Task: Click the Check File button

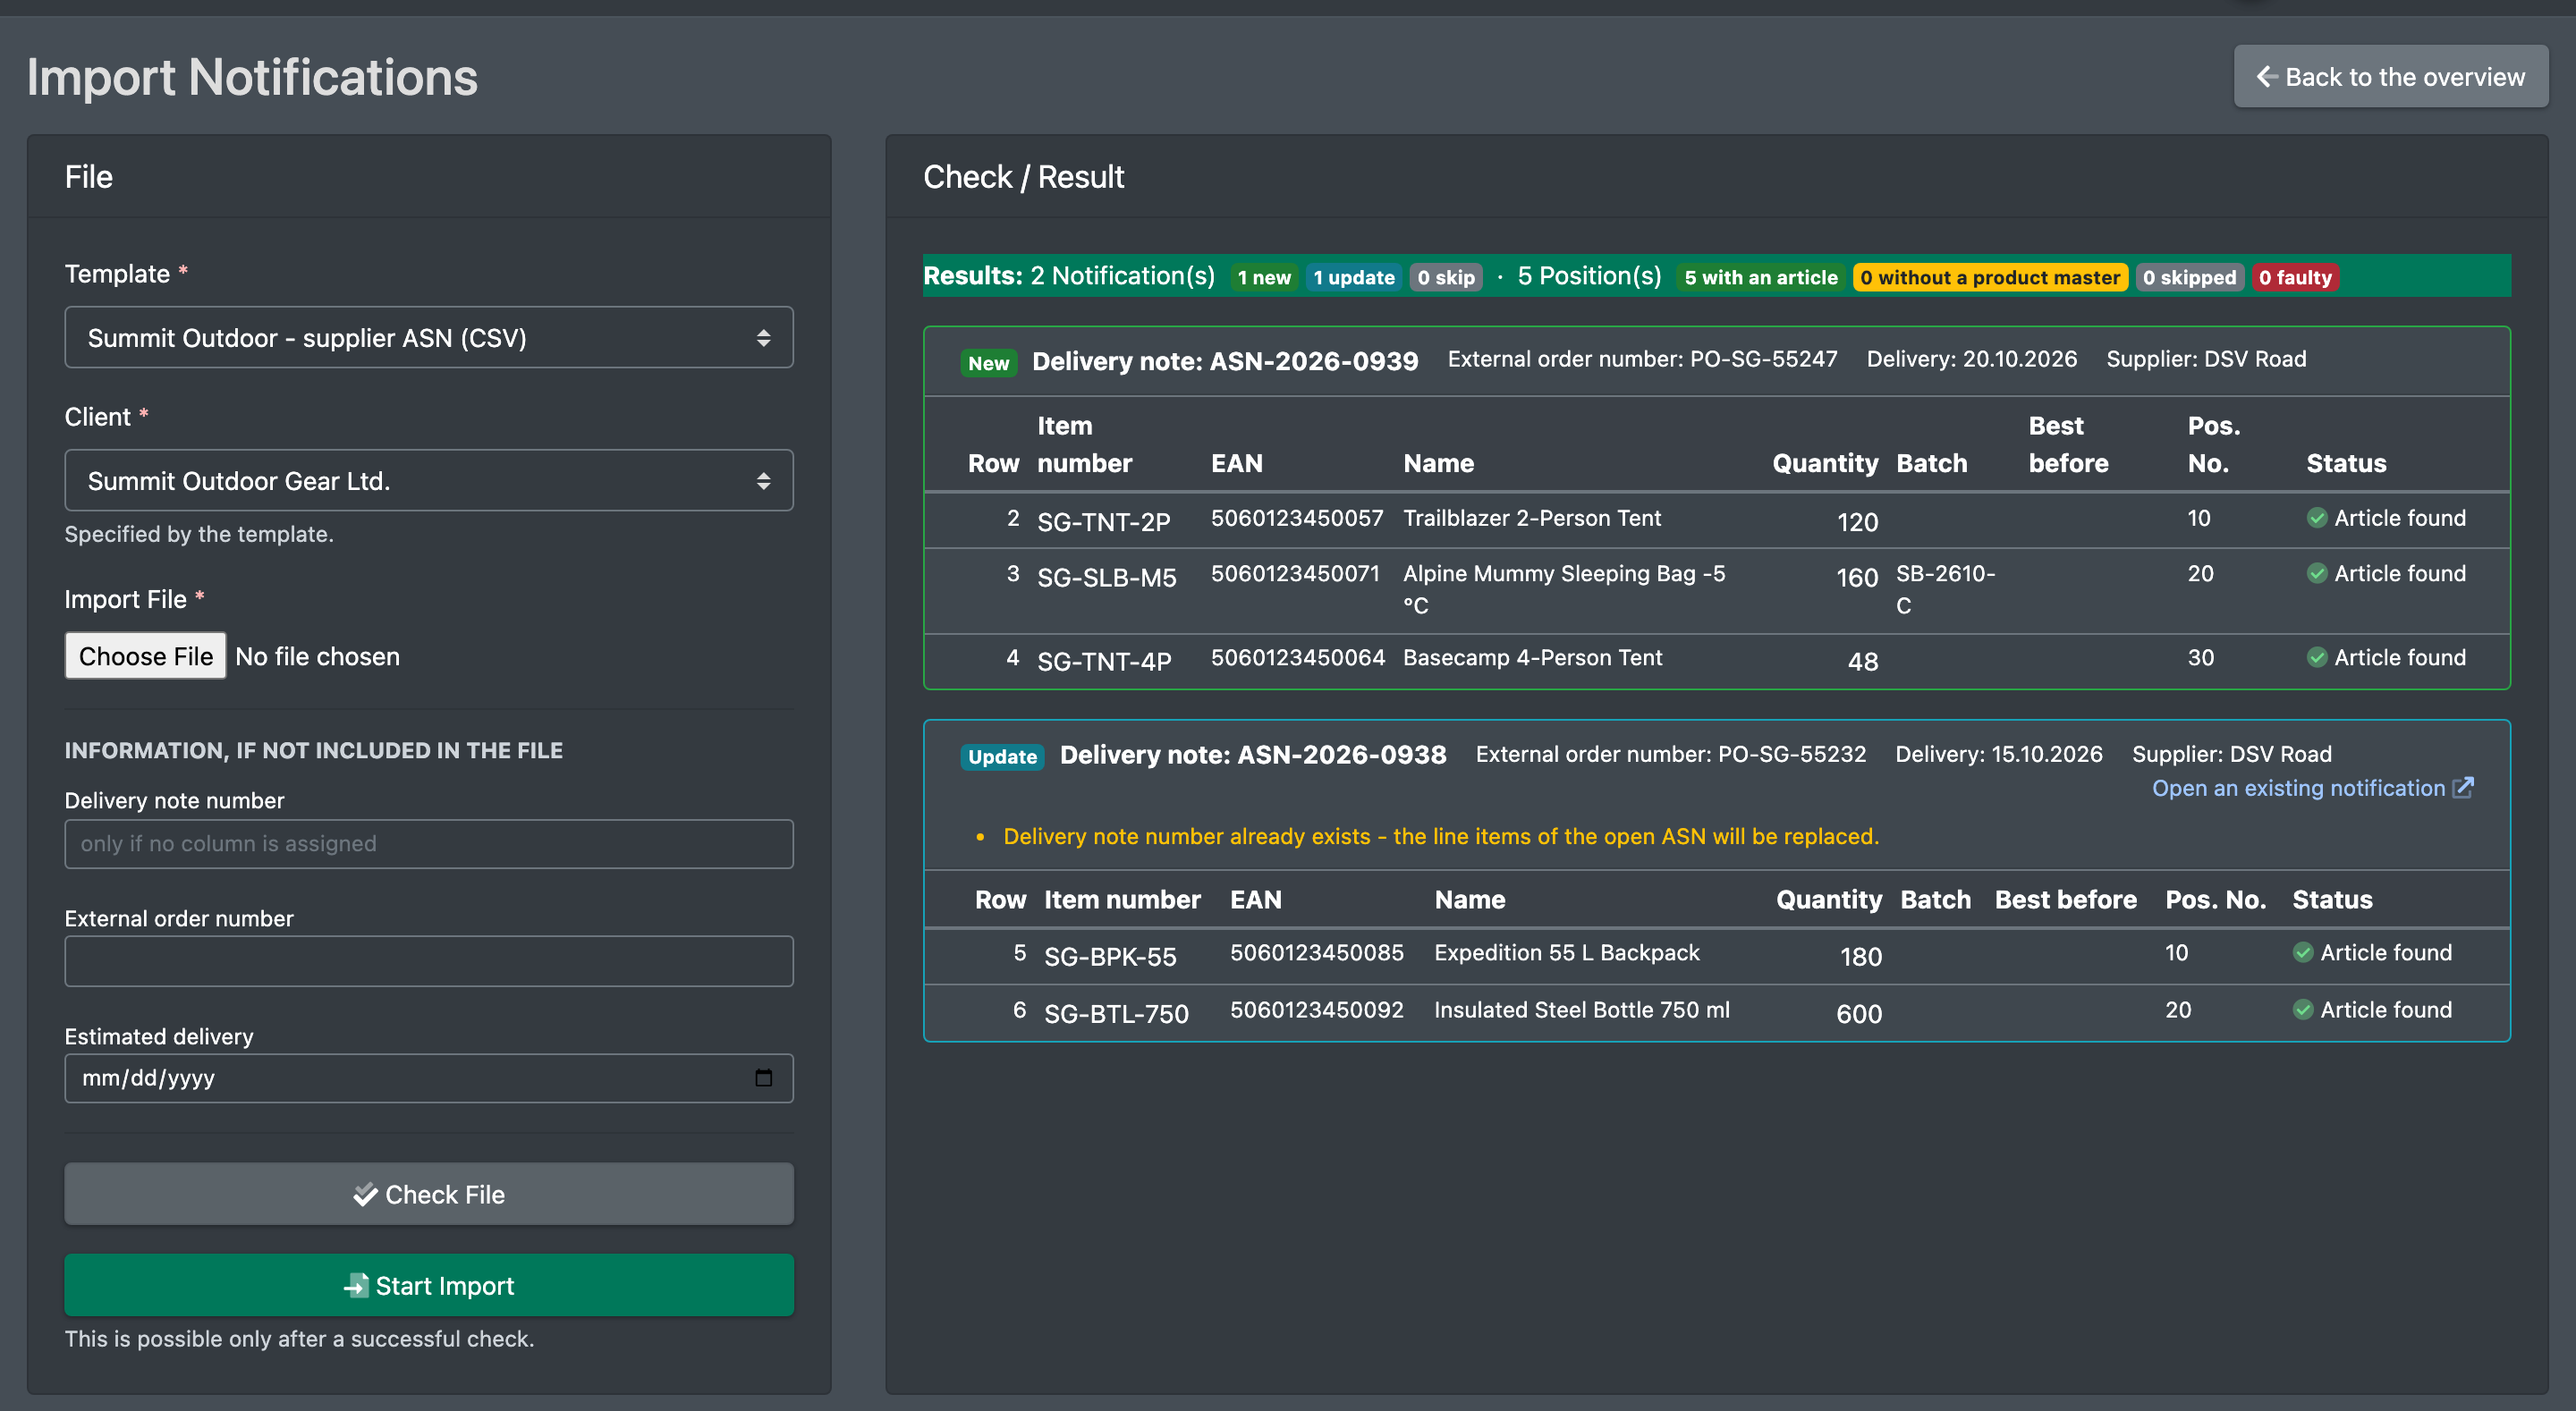Action: 429,1194
